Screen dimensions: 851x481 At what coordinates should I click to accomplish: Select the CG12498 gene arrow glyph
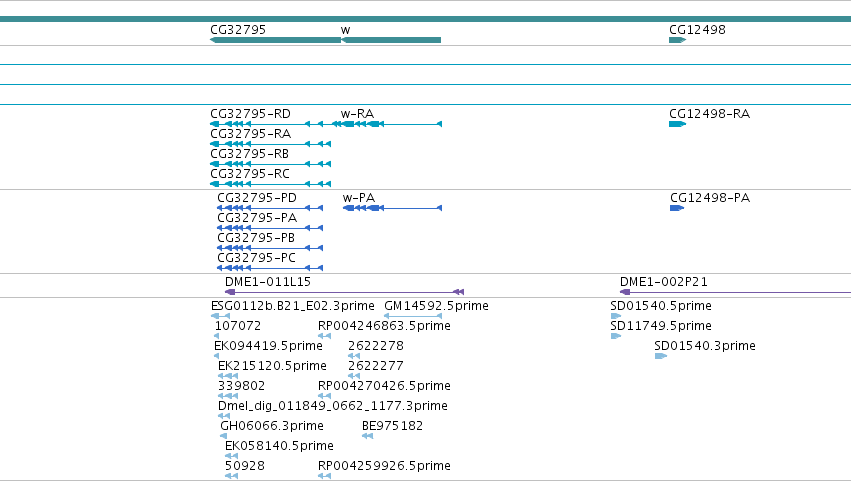677,40
